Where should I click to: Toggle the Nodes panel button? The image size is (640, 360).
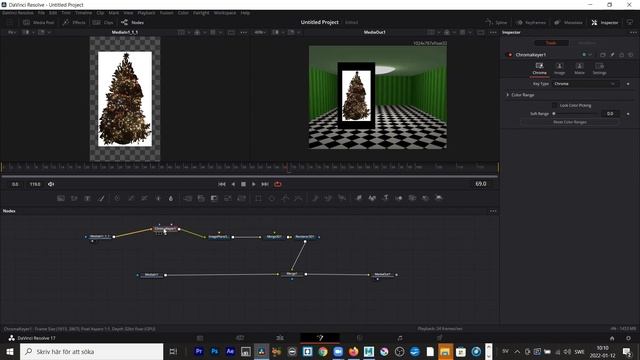[132, 22]
